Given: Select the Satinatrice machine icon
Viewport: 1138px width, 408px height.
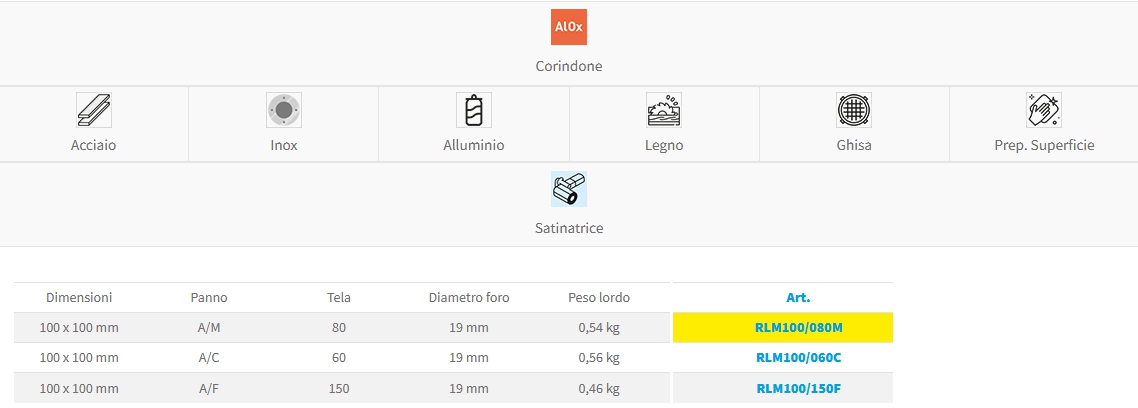Looking at the screenshot, I should click(569, 189).
